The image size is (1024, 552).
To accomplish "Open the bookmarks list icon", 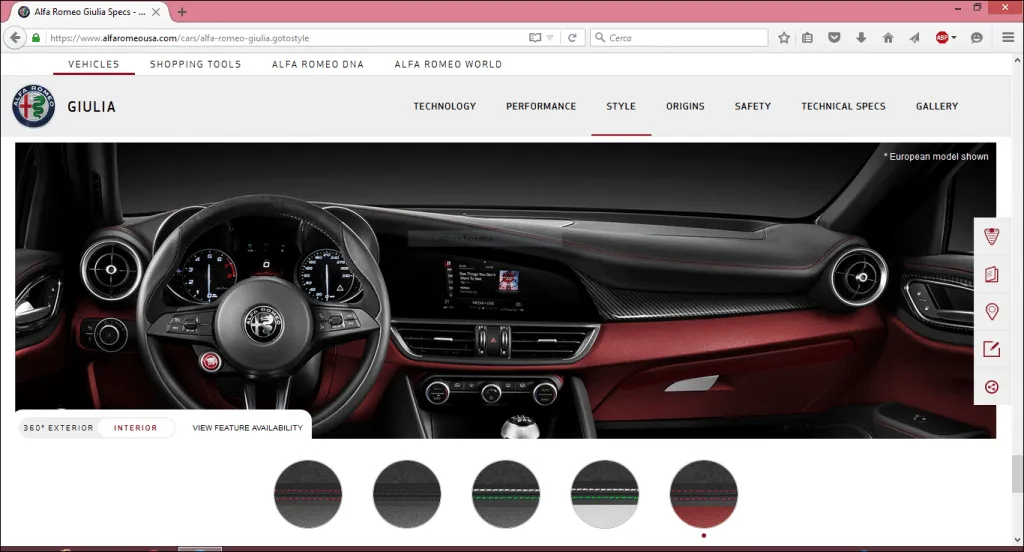I will point(807,38).
